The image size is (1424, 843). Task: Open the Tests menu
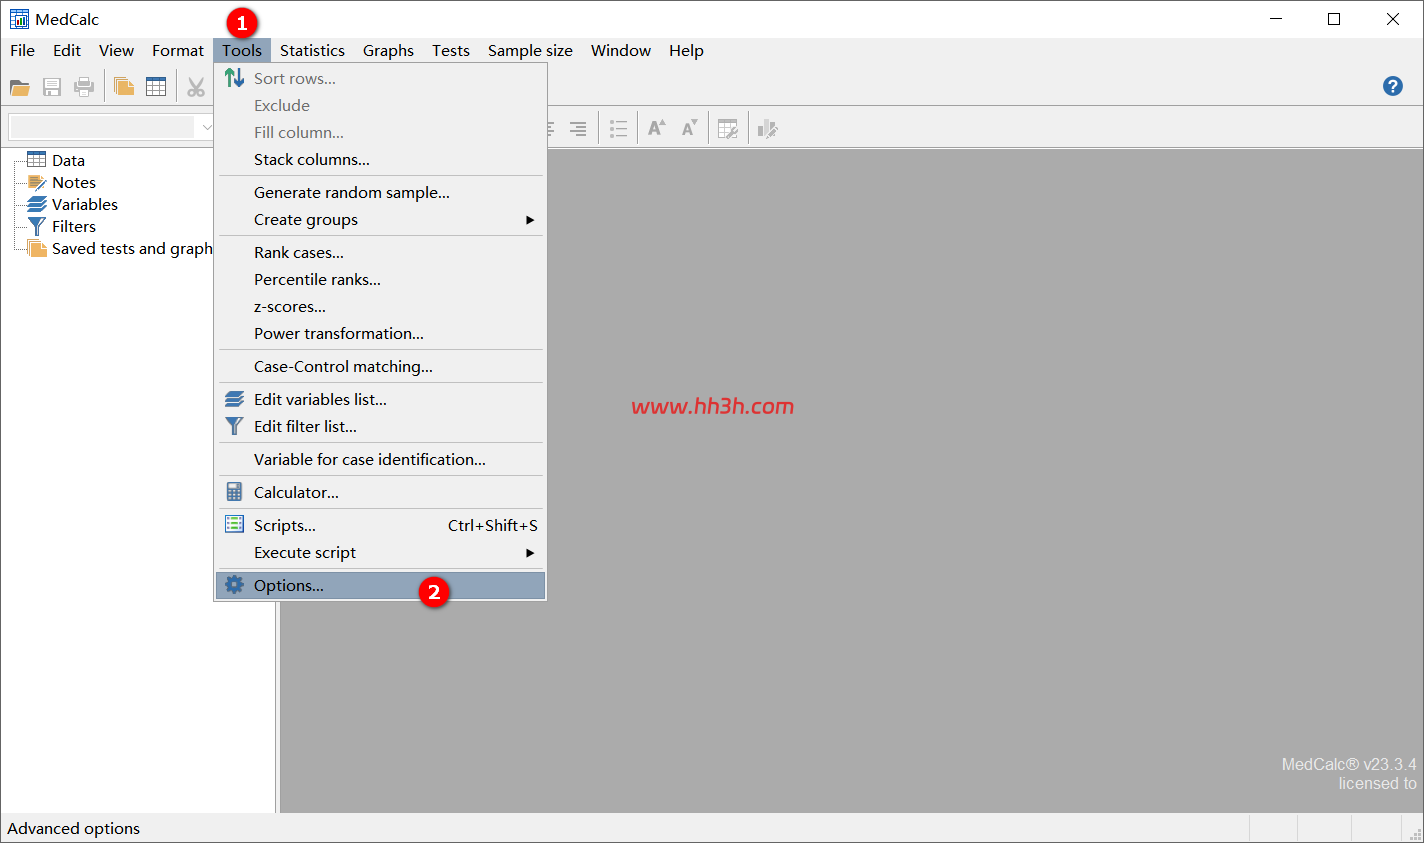451,50
